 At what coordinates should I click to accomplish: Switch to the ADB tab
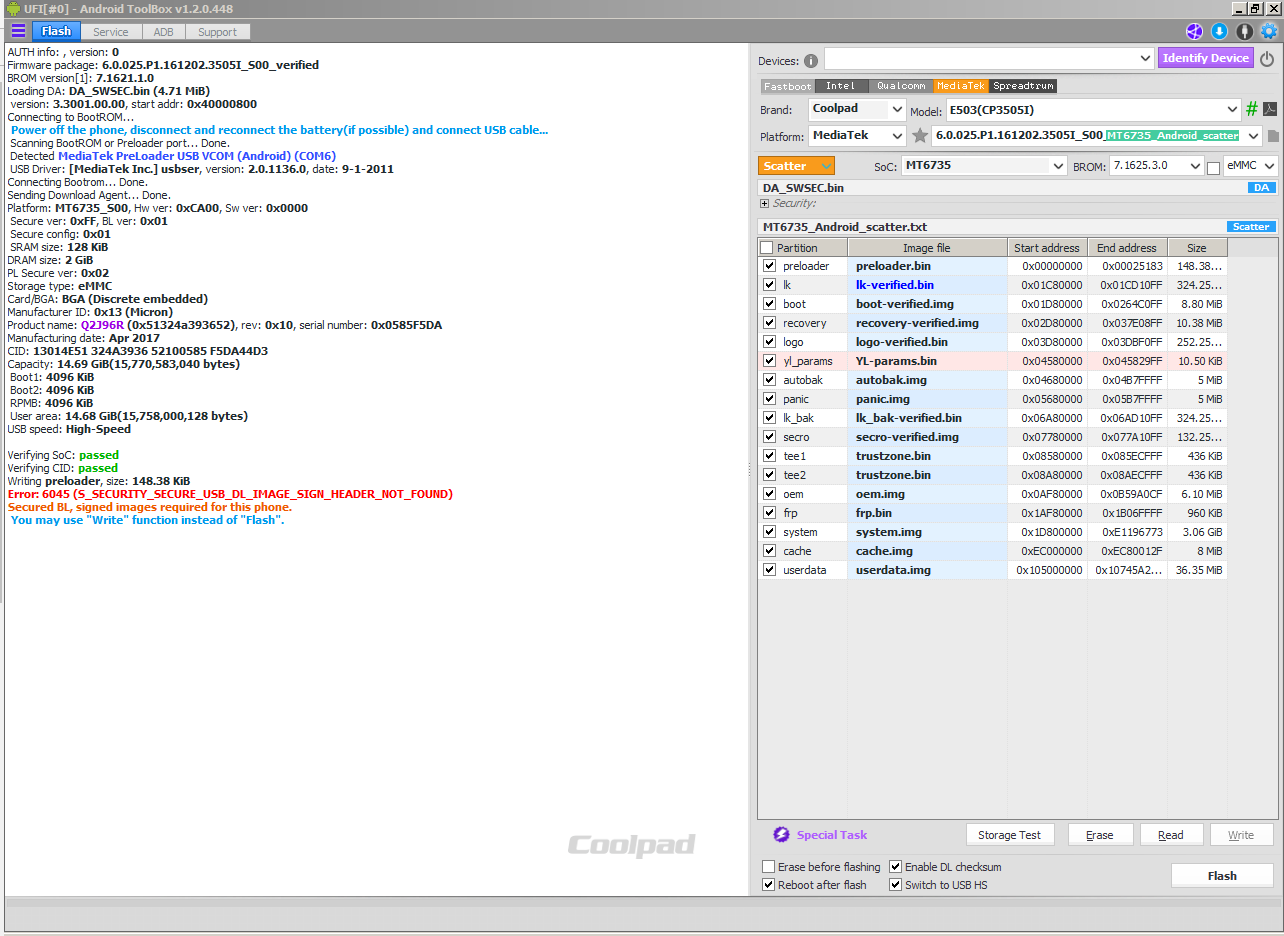pyautogui.click(x=163, y=32)
